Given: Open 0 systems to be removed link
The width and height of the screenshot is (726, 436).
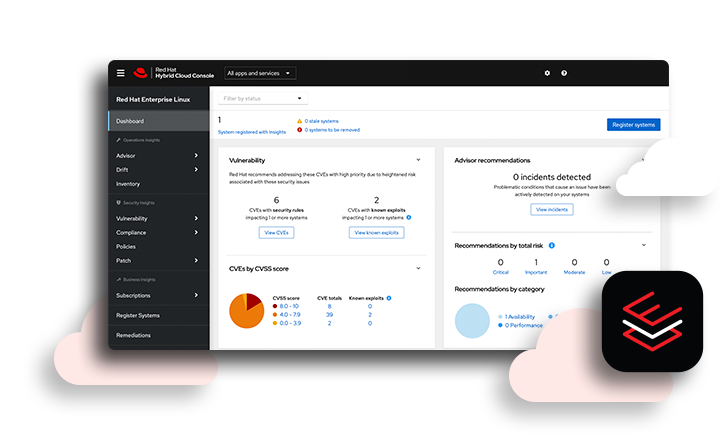Looking at the screenshot, I should [x=332, y=130].
